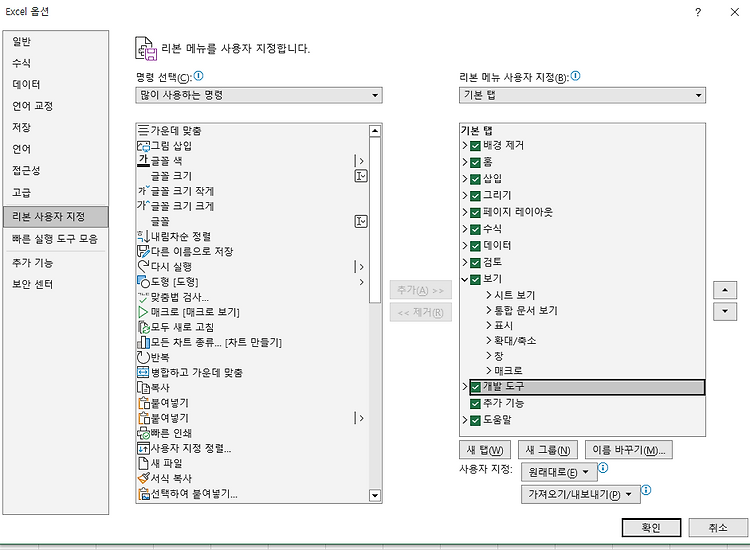This screenshot has height=550, width=750.
Task: Click the 새 파일 document icon
Action: point(143,463)
